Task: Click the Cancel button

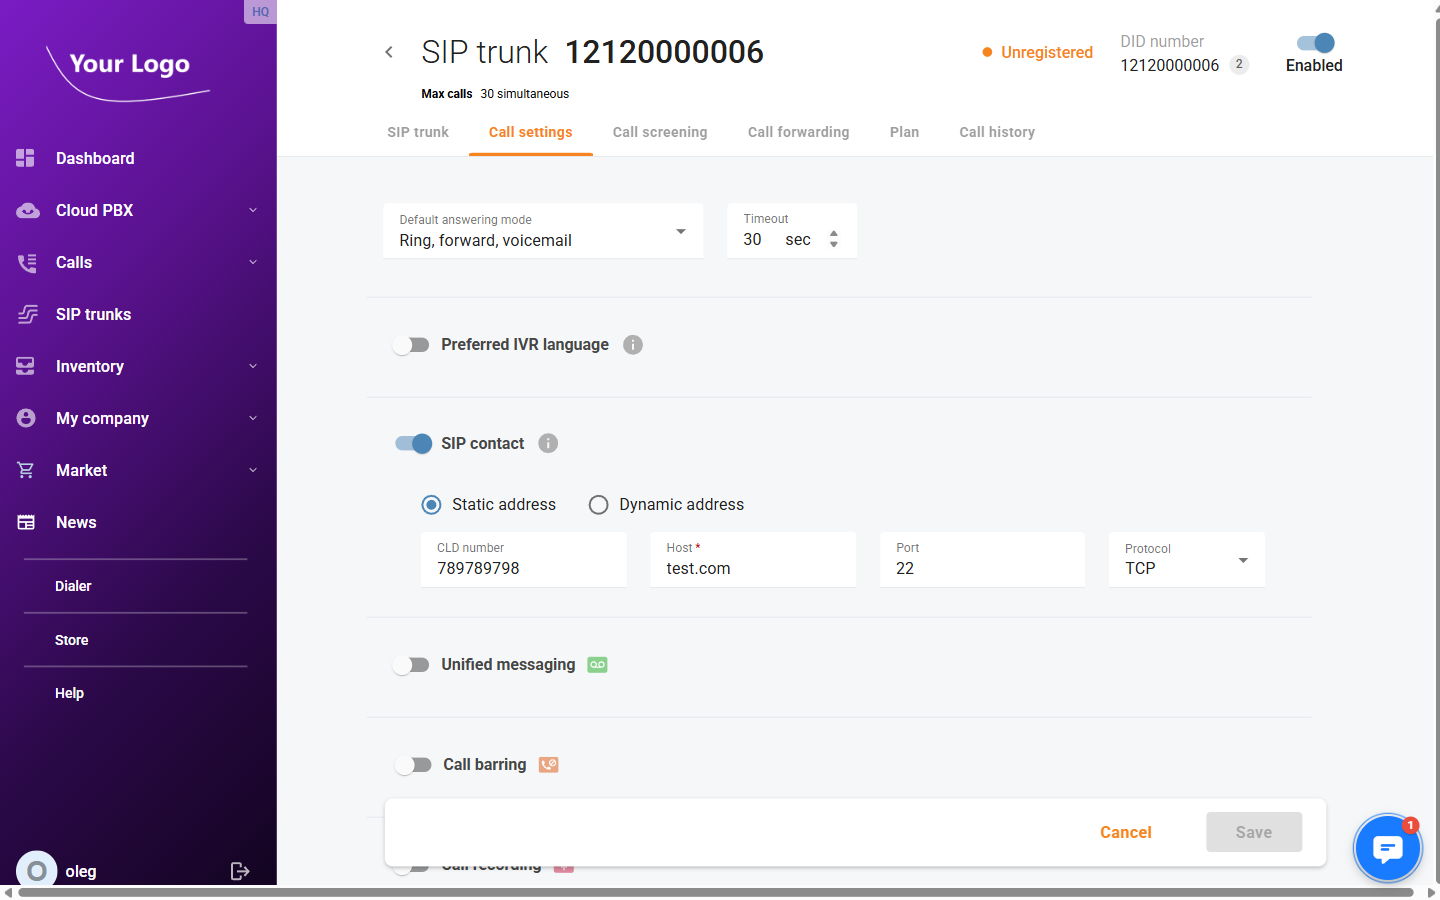Action: coord(1125,832)
